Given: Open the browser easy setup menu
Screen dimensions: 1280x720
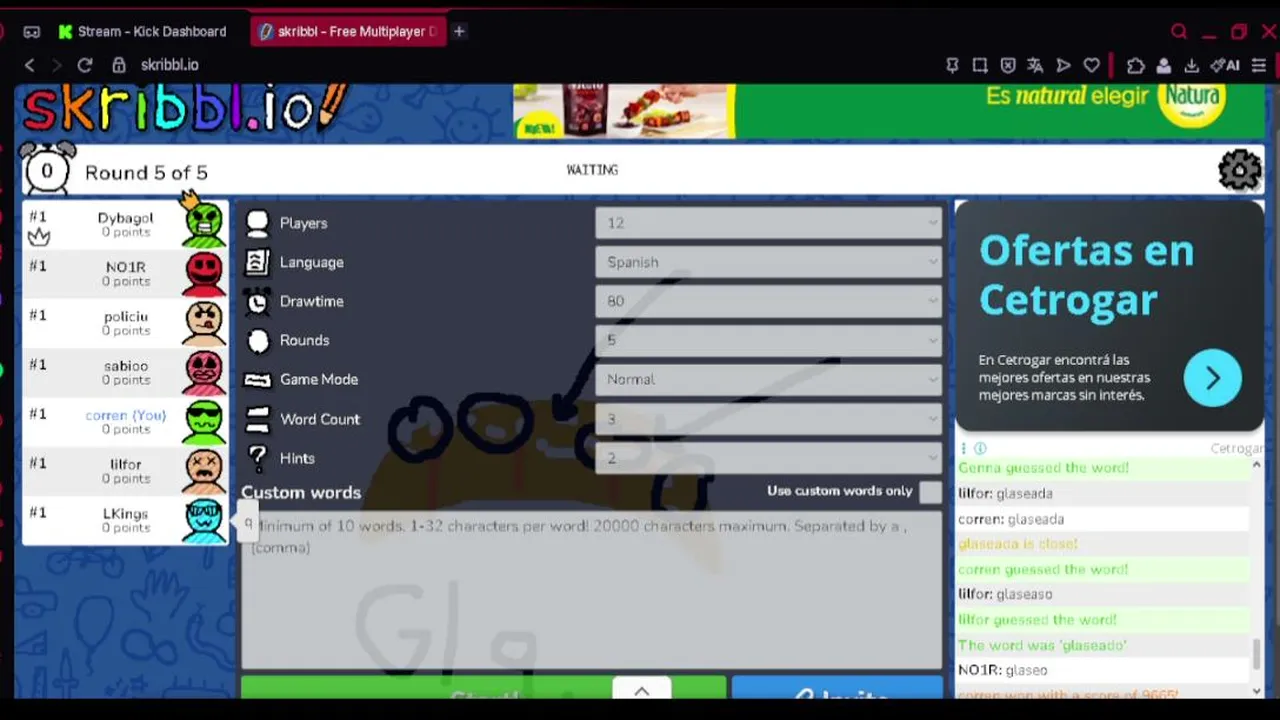Looking at the screenshot, I should 1259,65.
